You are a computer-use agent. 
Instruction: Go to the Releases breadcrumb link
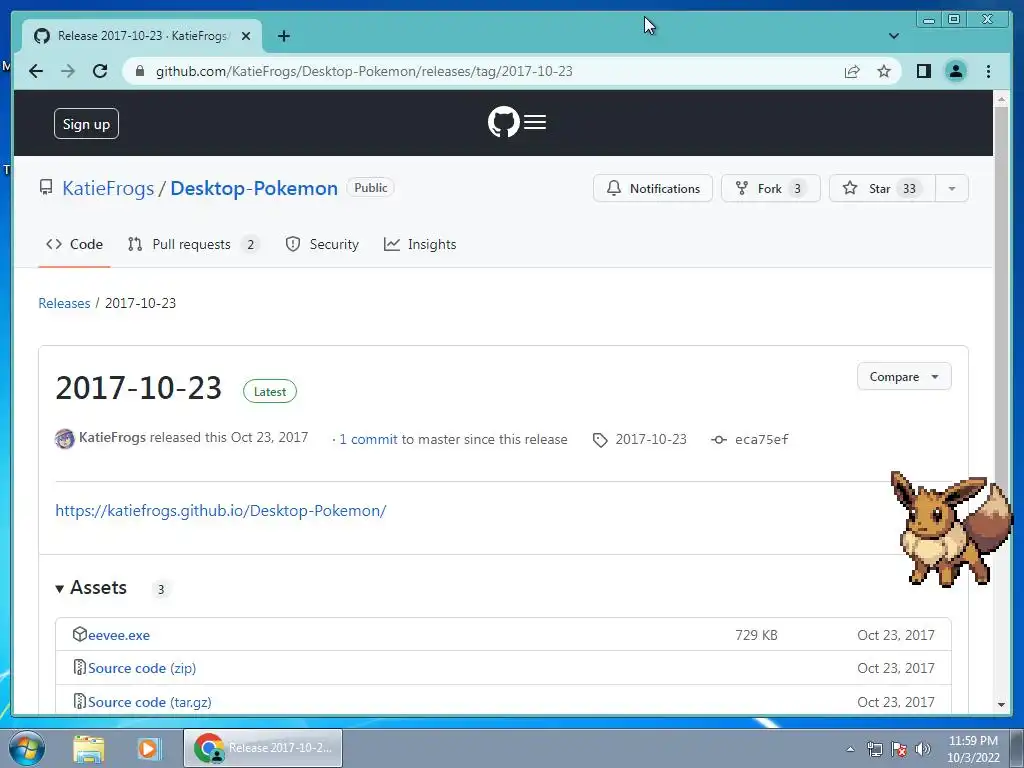pos(64,303)
